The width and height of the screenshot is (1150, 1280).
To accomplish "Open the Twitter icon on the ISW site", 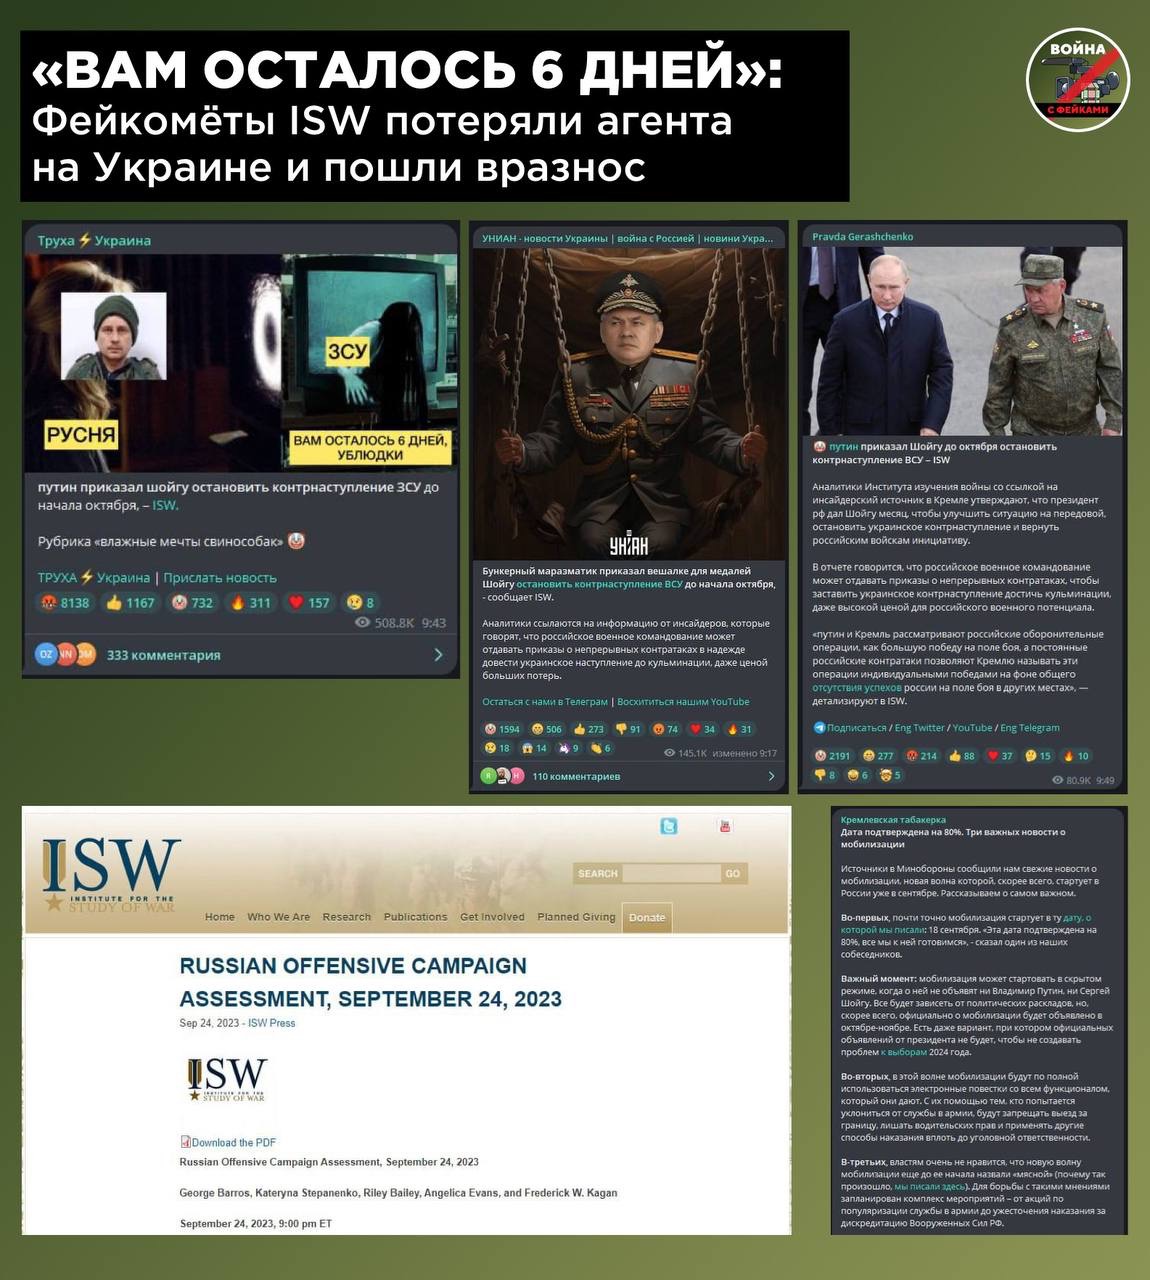I will (669, 825).
